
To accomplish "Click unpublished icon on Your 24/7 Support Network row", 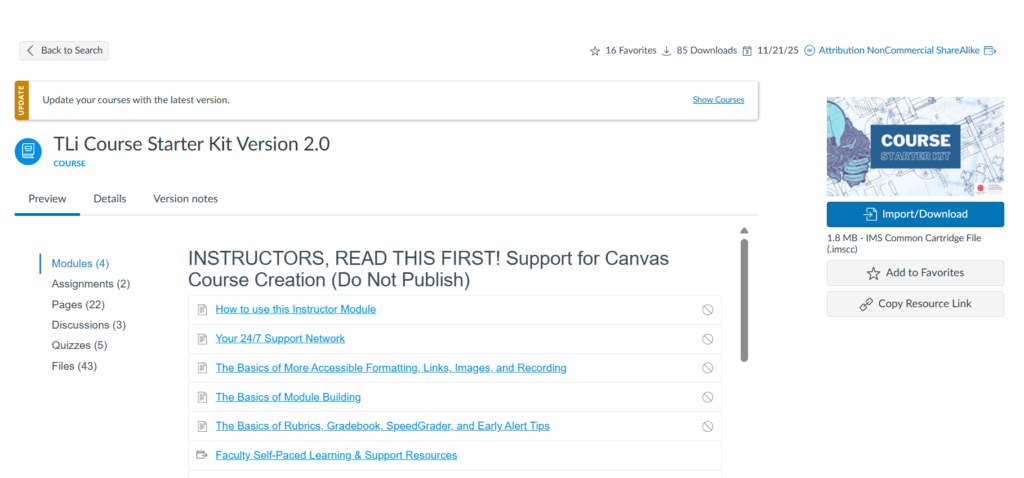I will click(707, 339).
